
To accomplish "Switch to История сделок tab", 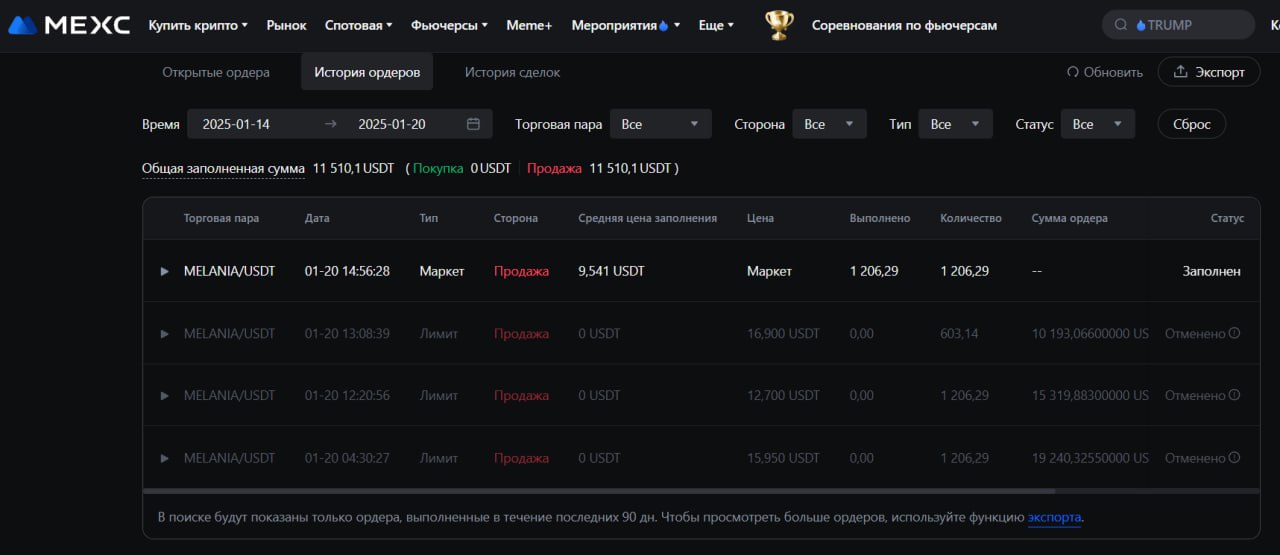I will coord(512,72).
